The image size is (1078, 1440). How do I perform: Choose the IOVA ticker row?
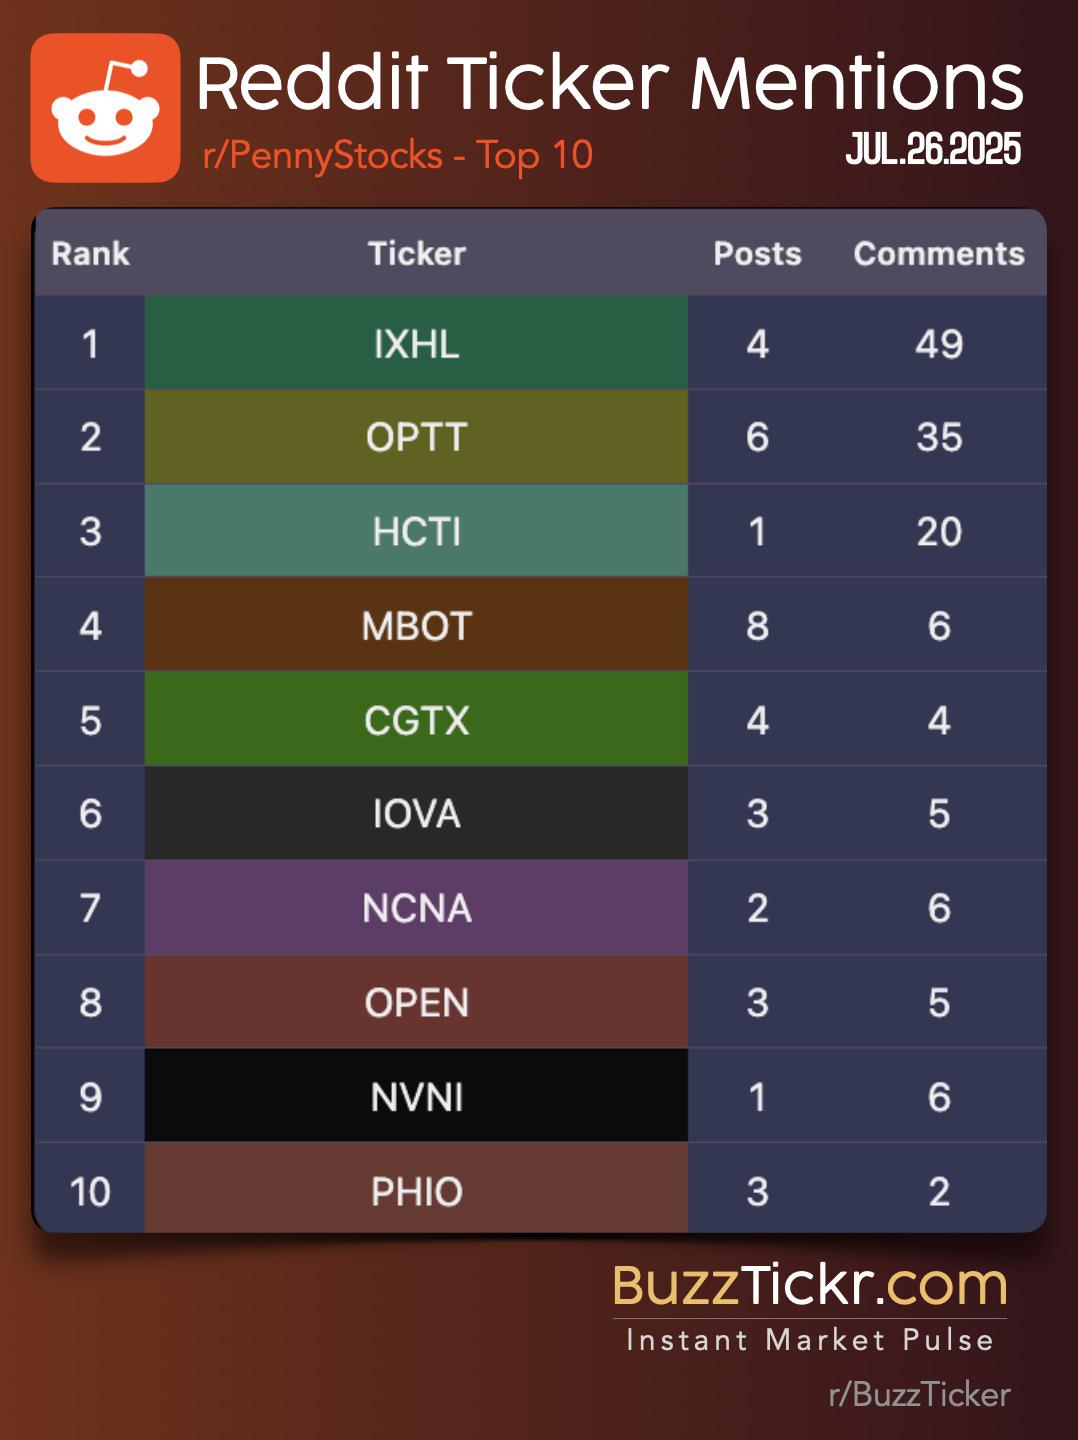[541, 813]
